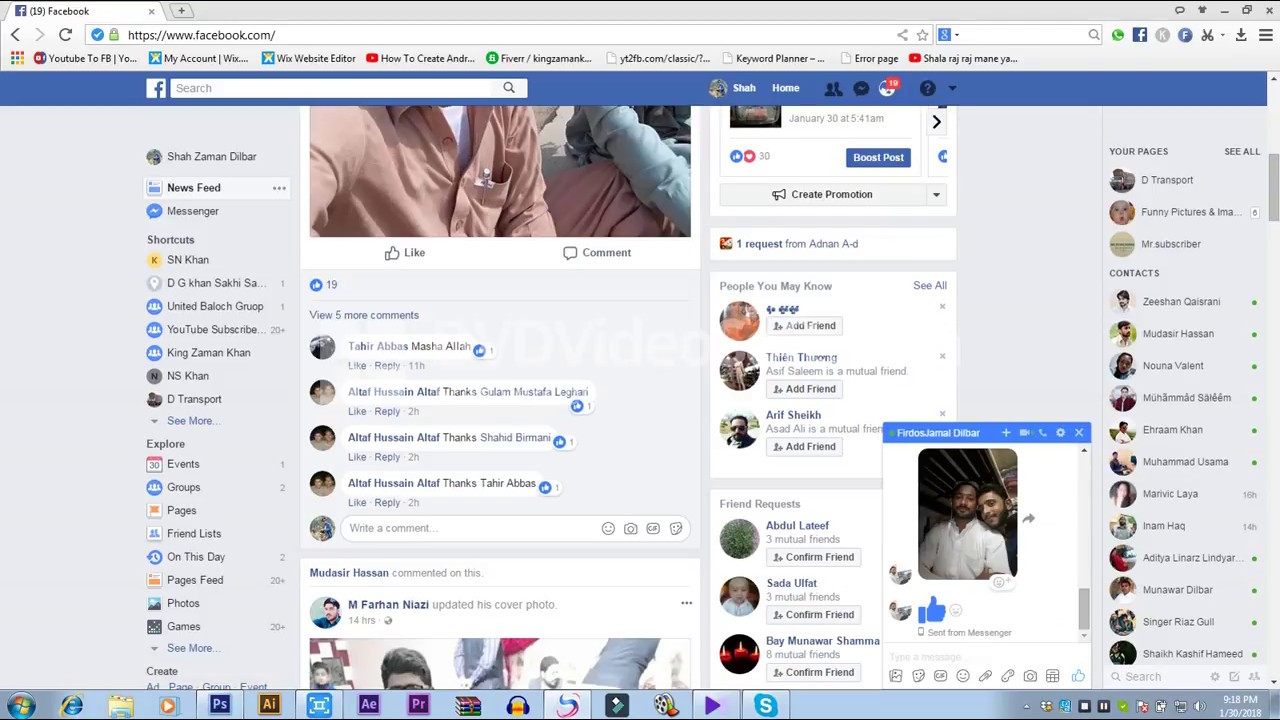Open shared photo thumbnail in chat
The width and height of the screenshot is (1280, 720).
(967, 514)
